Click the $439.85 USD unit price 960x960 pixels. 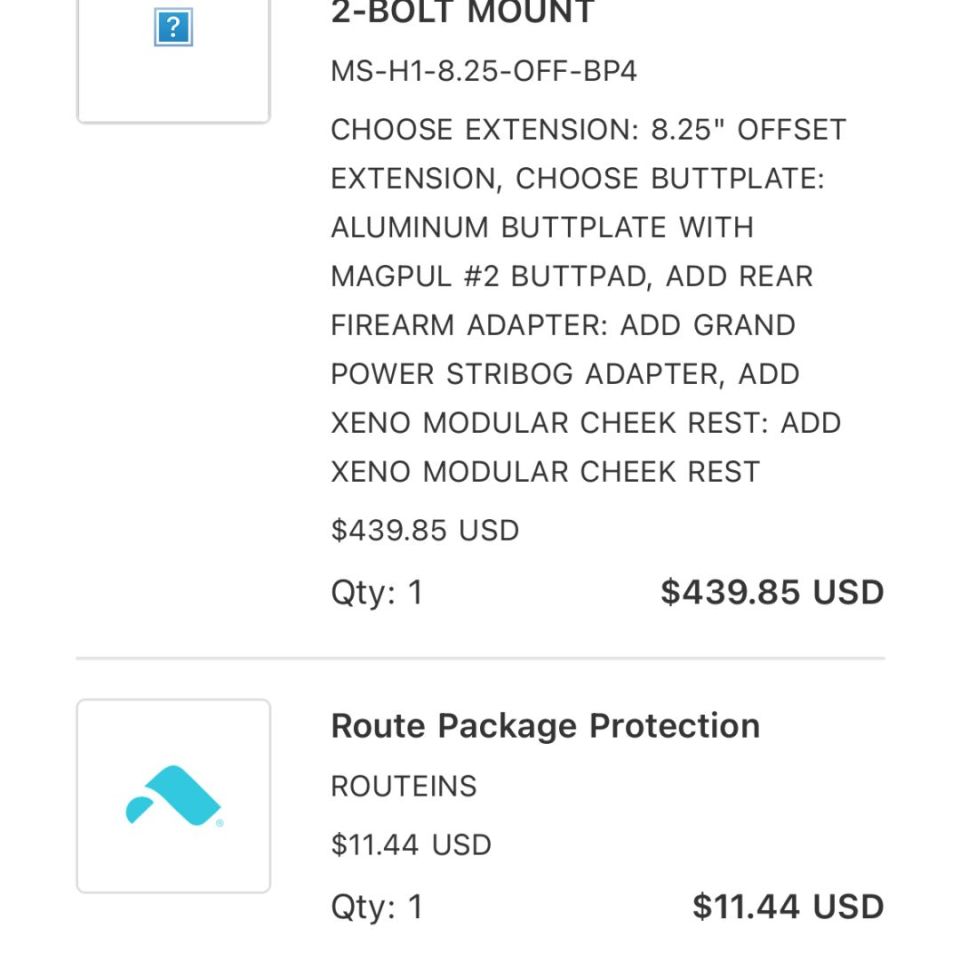click(425, 530)
